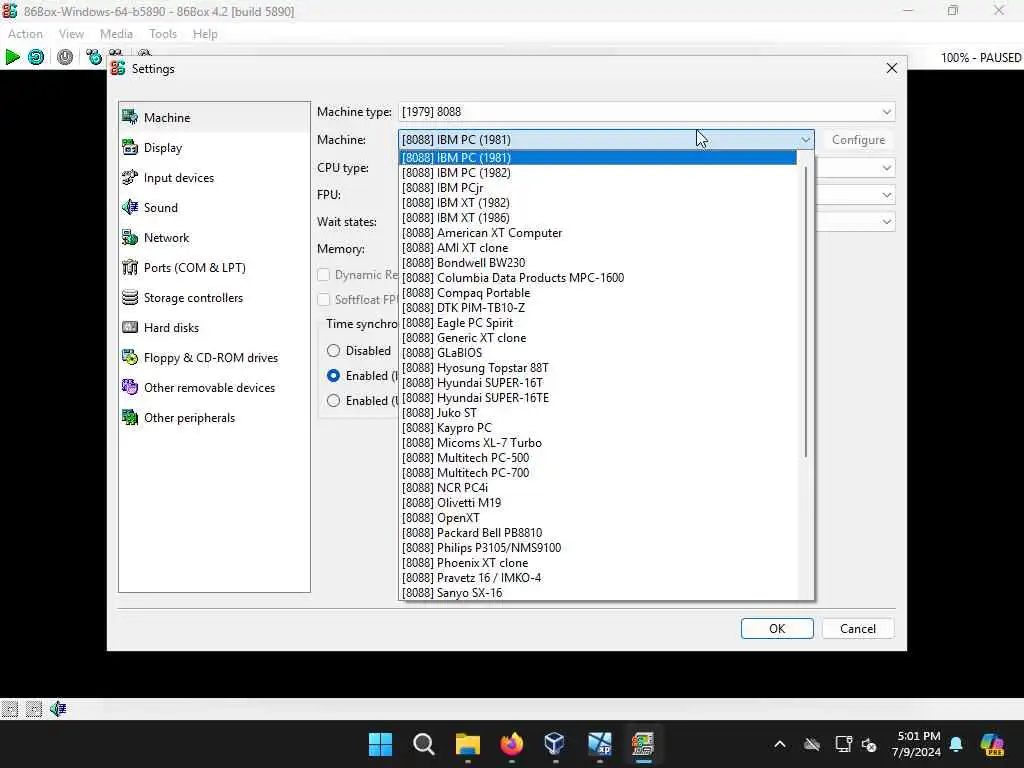Select [8088] Packard Bell PB8810
1024x768 pixels.
pyautogui.click(x=598, y=533)
